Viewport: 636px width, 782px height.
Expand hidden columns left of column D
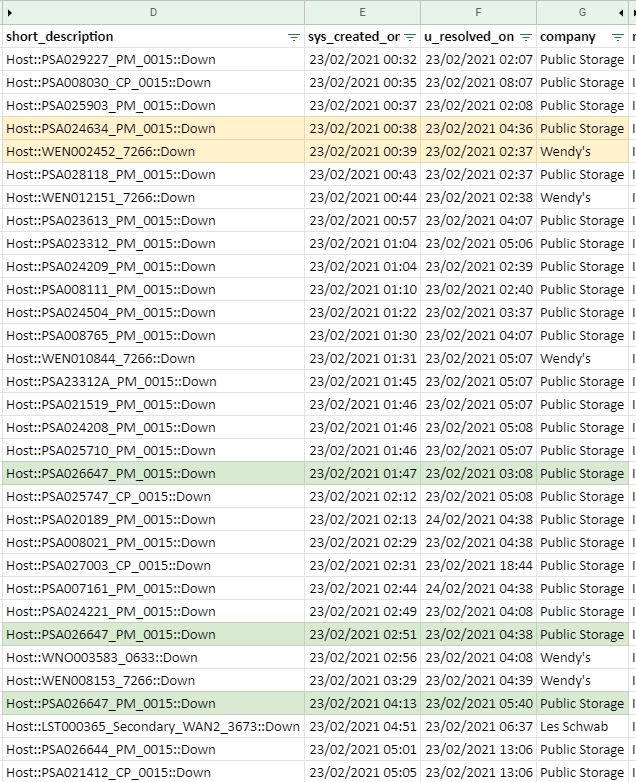click(x=9, y=13)
